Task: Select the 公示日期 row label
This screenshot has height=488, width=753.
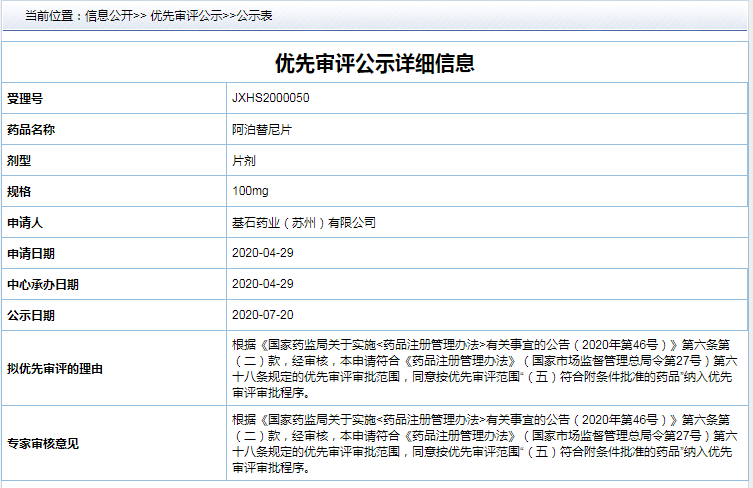Action: click(31, 316)
